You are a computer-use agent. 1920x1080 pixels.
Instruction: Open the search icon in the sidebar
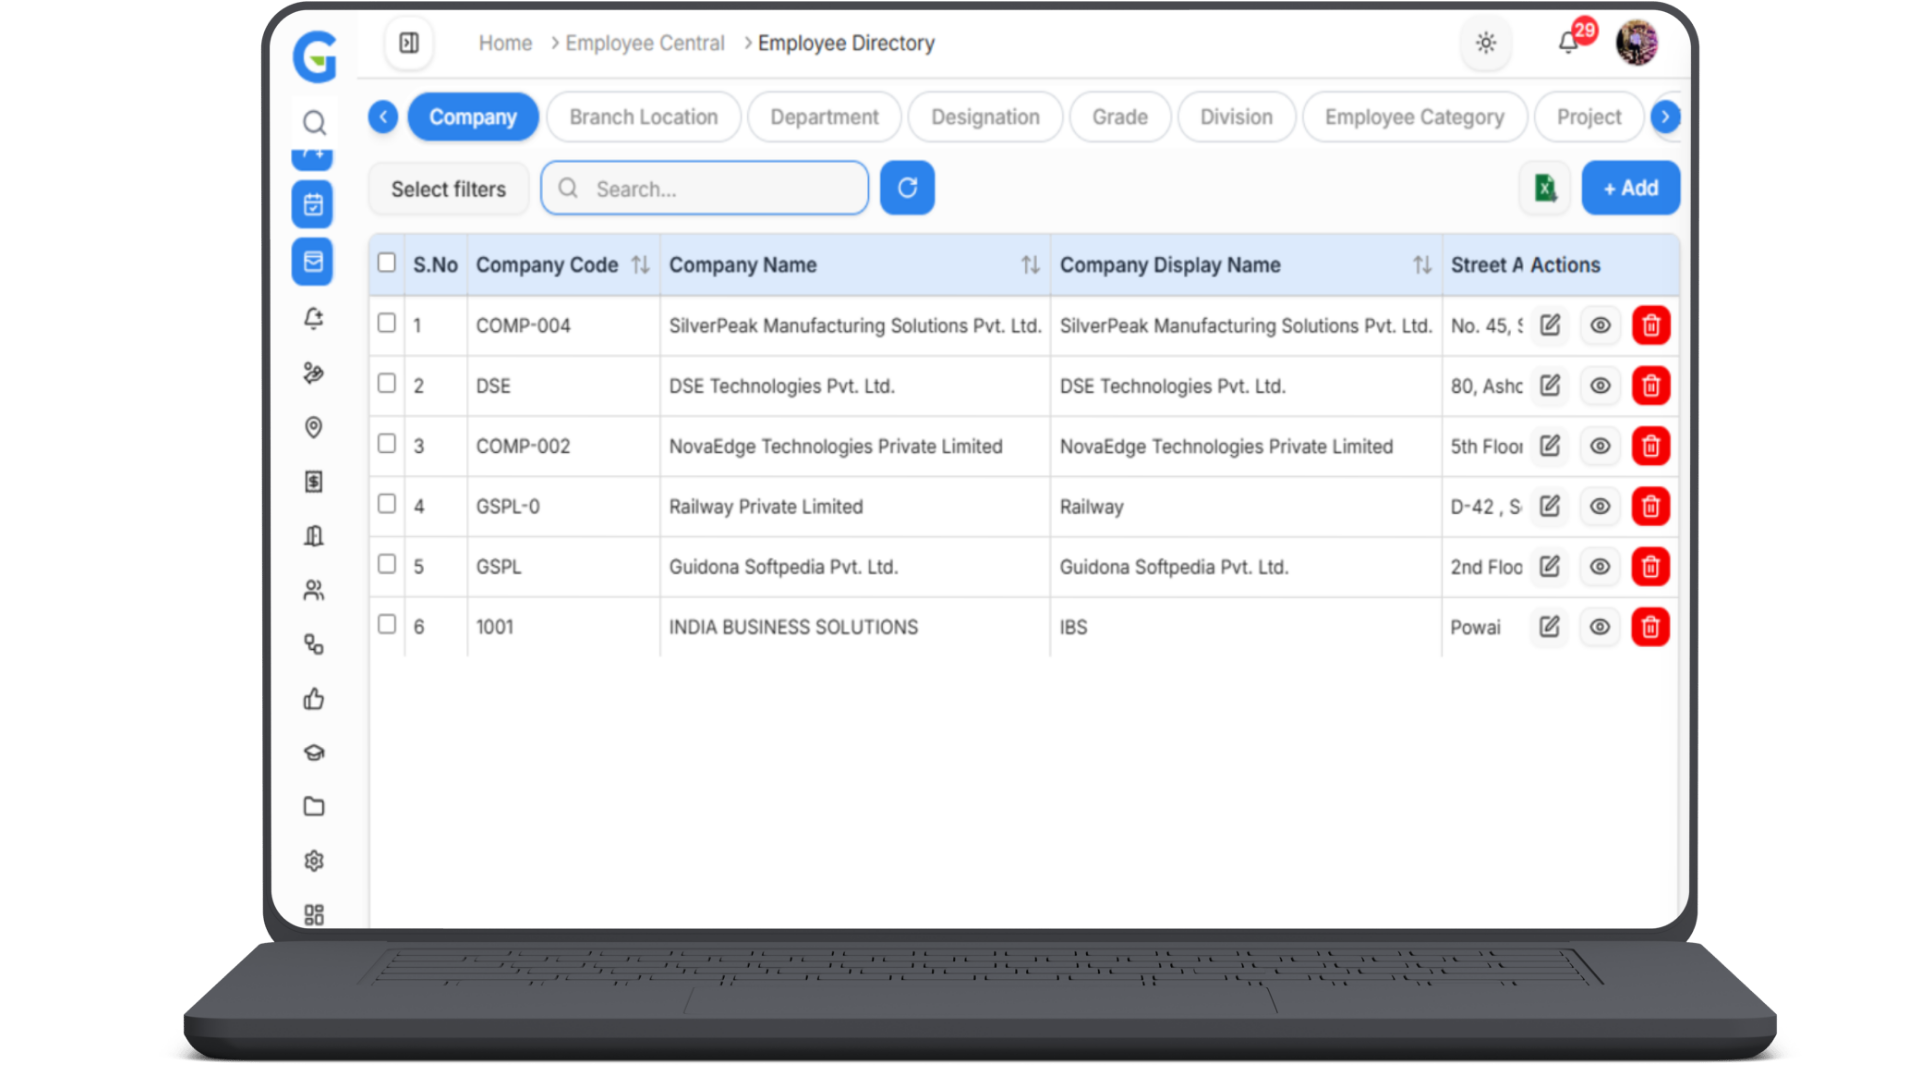pos(314,122)
